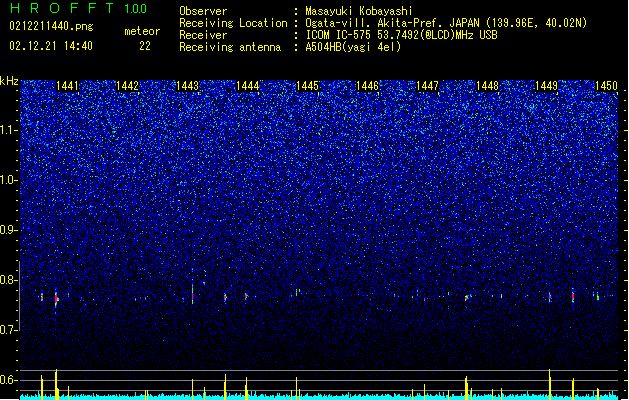The width and height of the screenshot is (629, 400).
Task: Click the 1.0 kHz axis label
Action: click(8, 180)
